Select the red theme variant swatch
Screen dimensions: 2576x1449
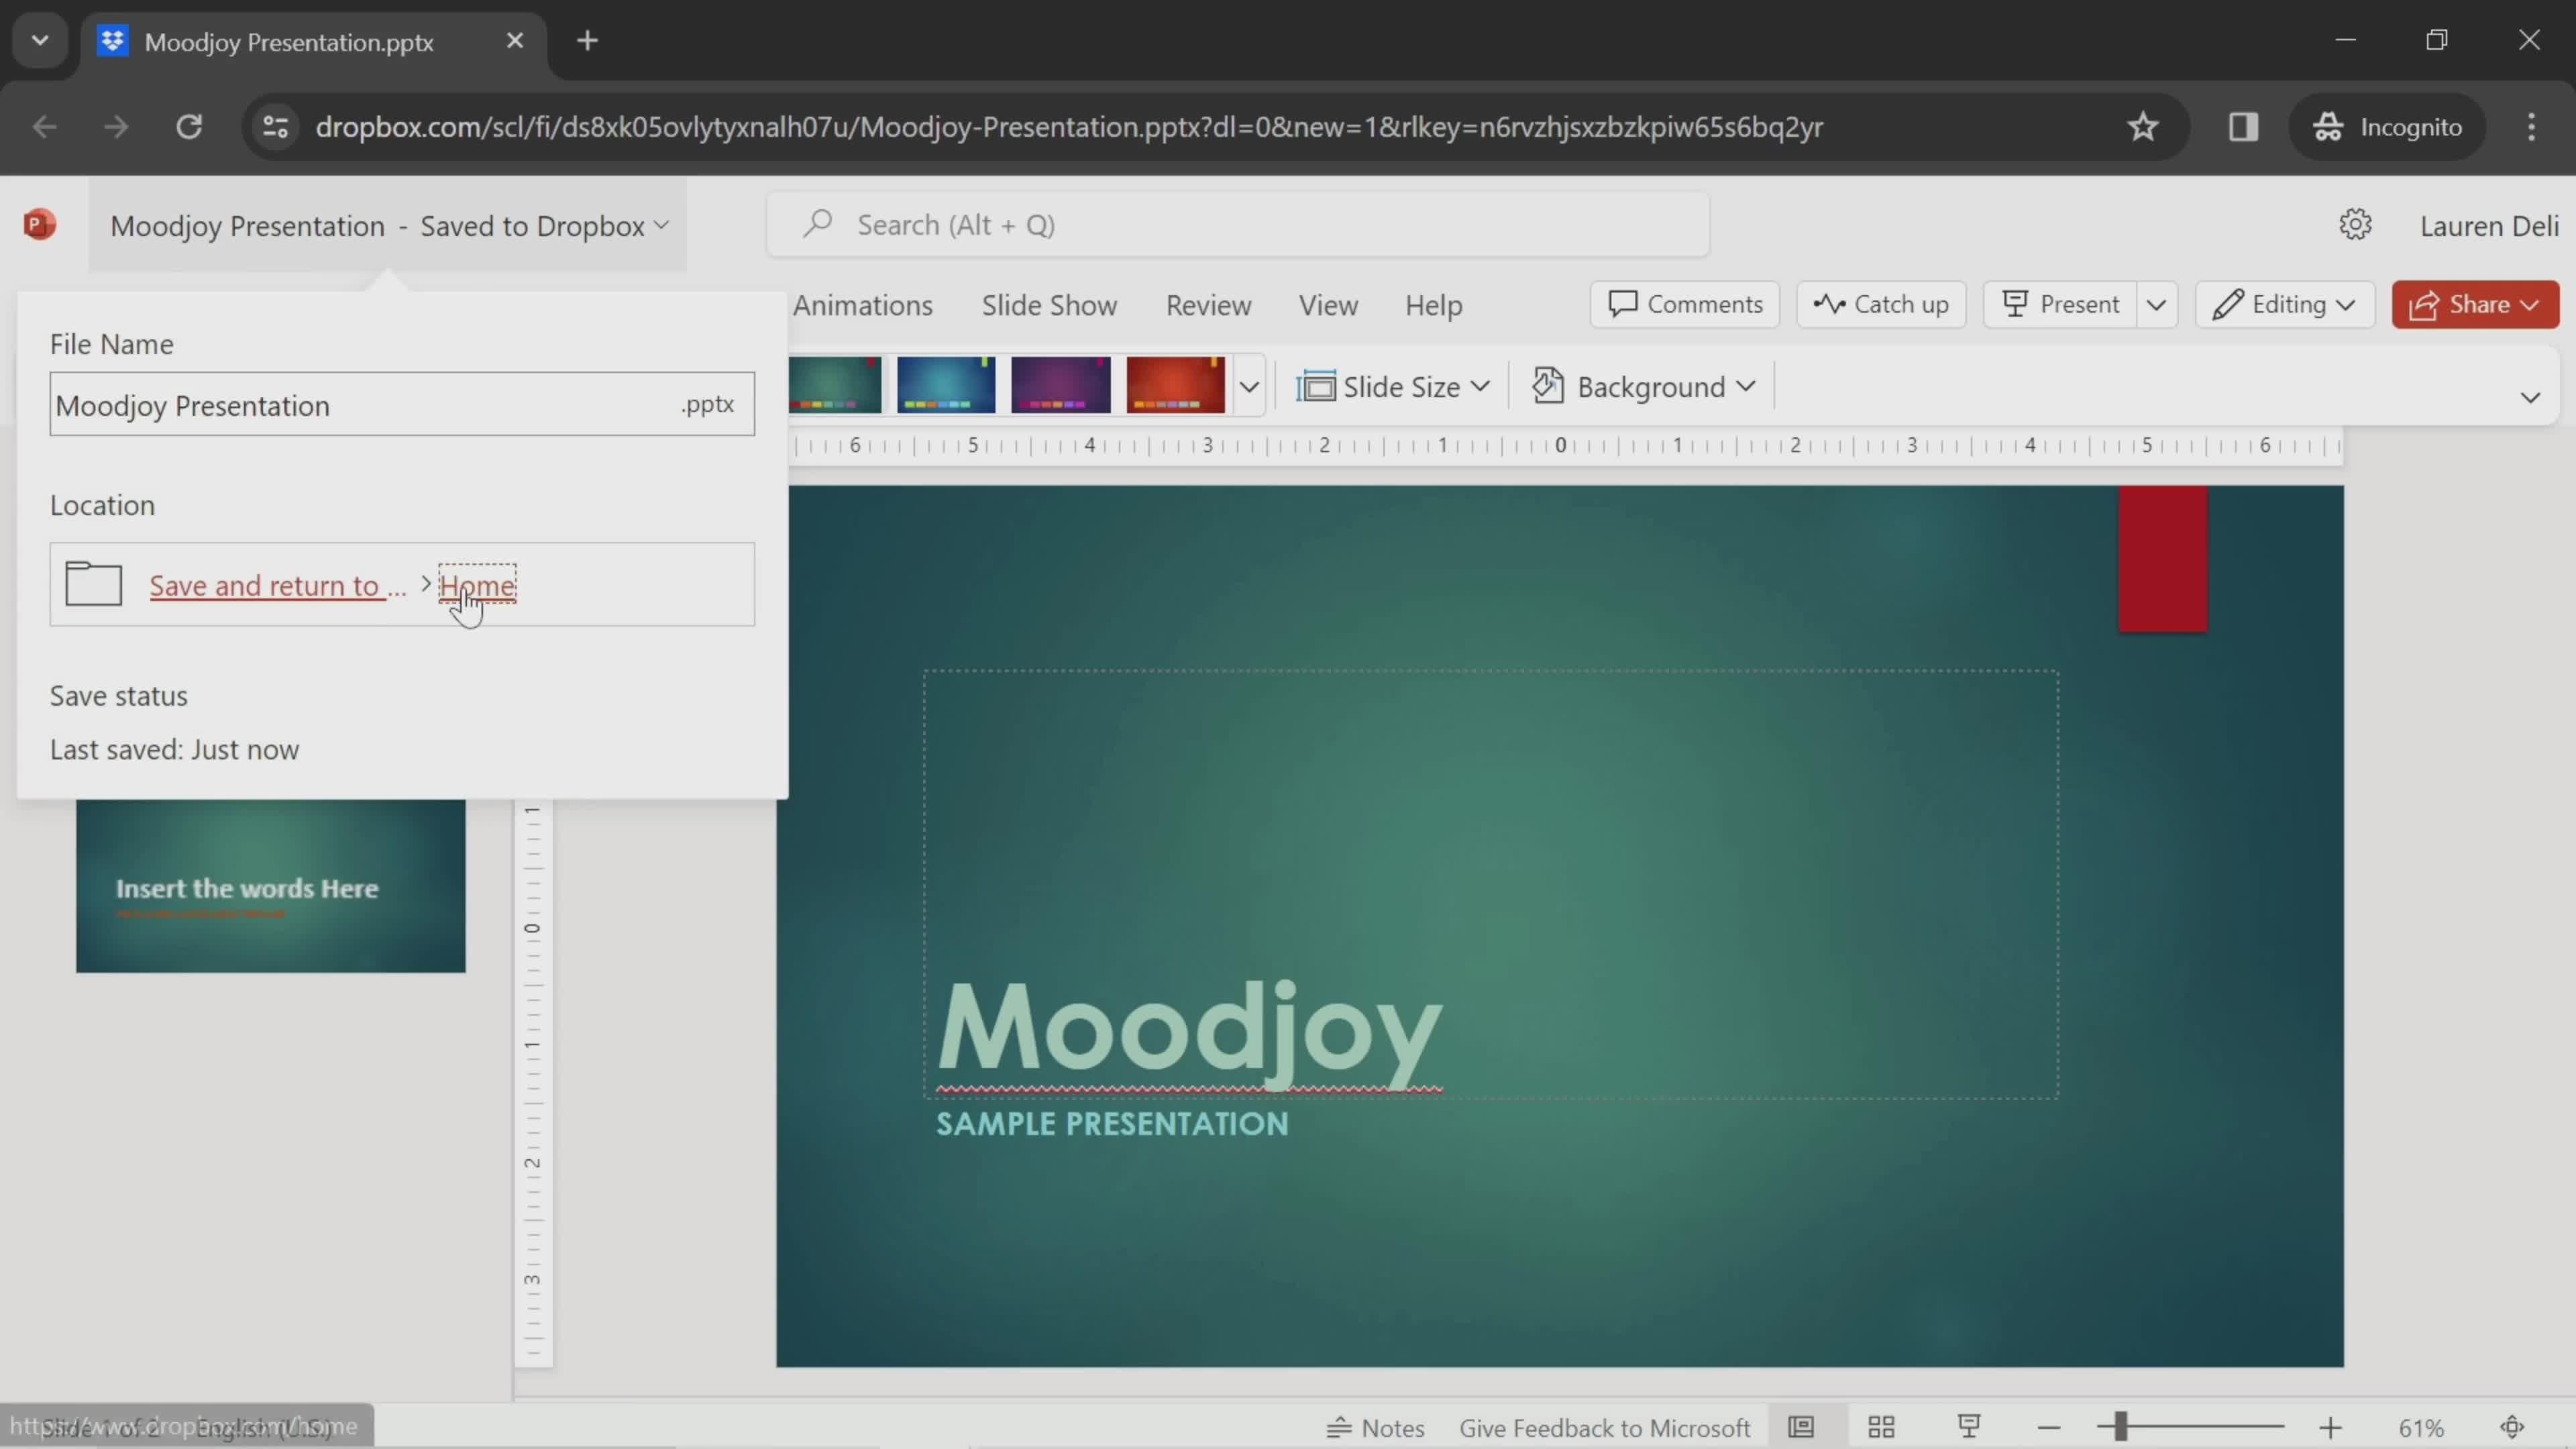tap(1175, 385)
